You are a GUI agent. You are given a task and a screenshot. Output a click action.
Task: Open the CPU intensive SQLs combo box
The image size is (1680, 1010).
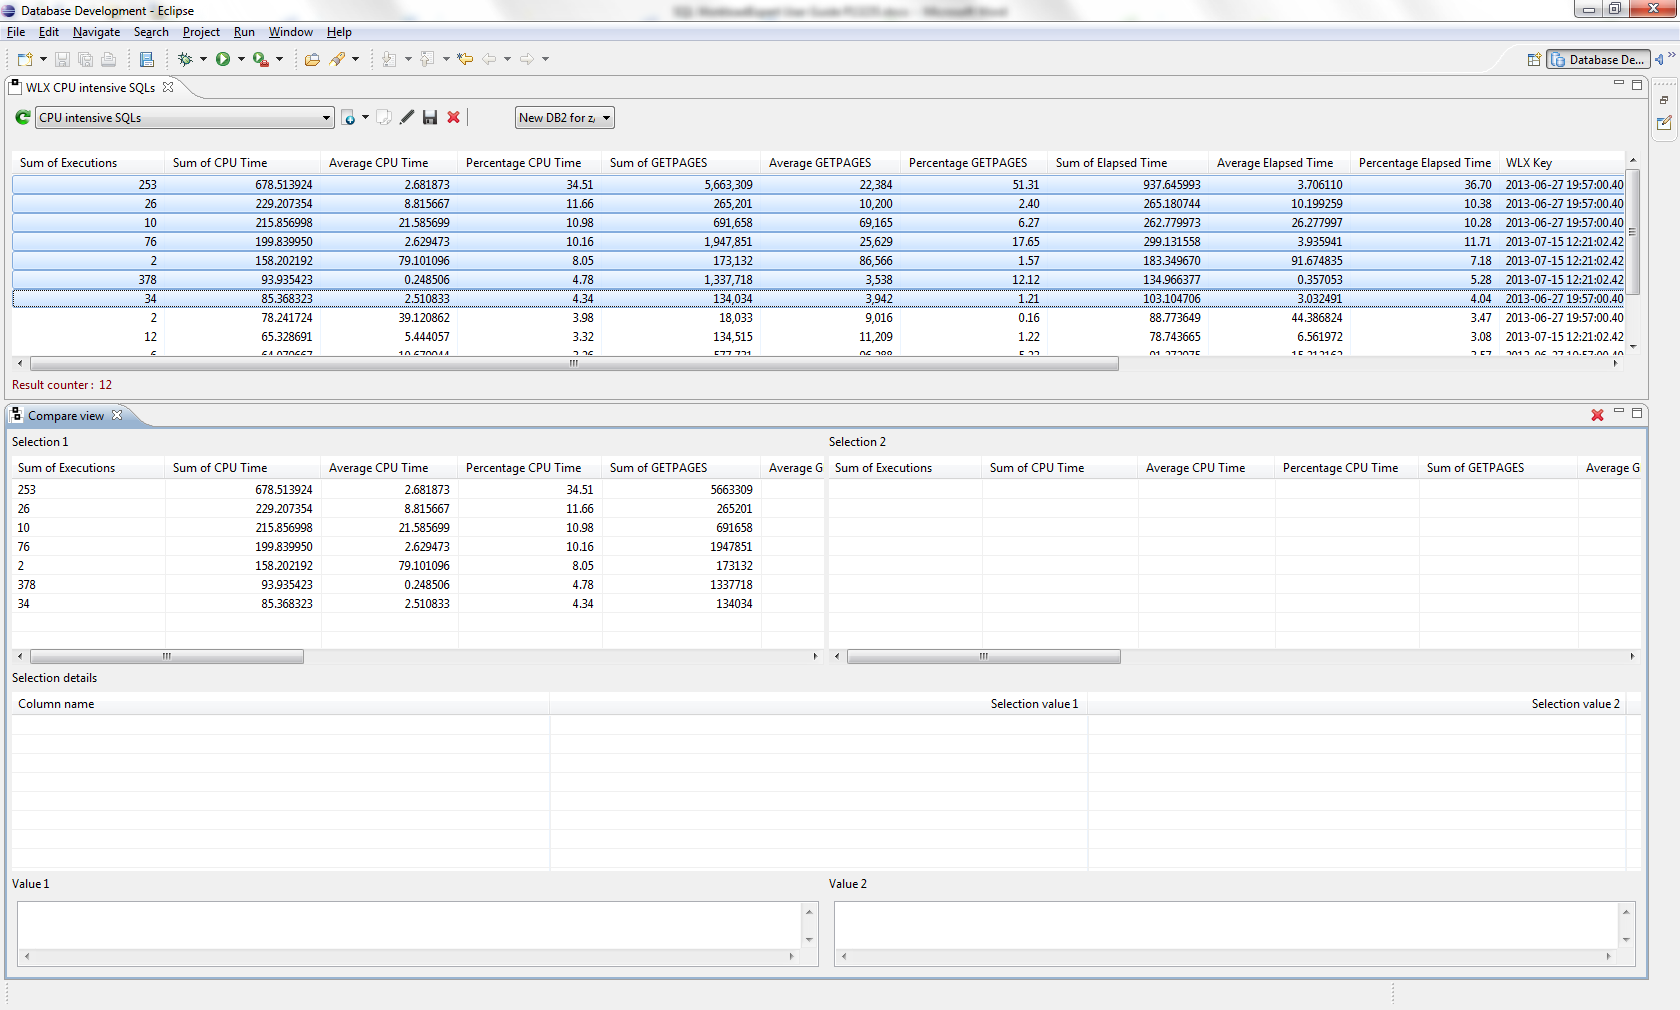pyautogui.click(x=185, y=118)
